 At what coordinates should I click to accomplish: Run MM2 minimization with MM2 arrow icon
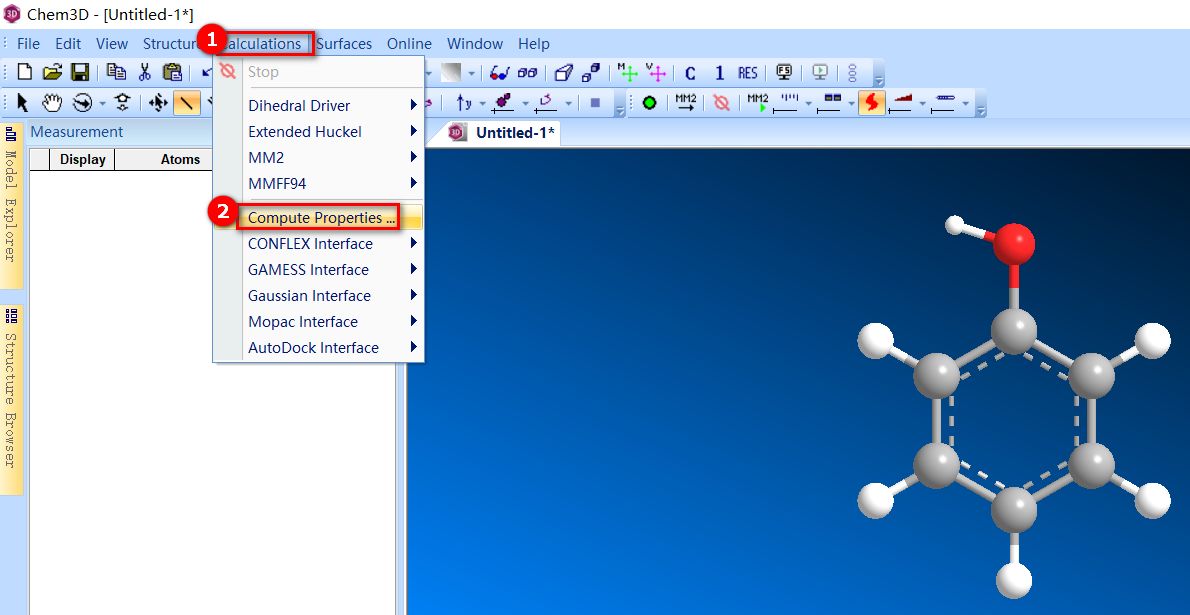click(x=685, y=102)
